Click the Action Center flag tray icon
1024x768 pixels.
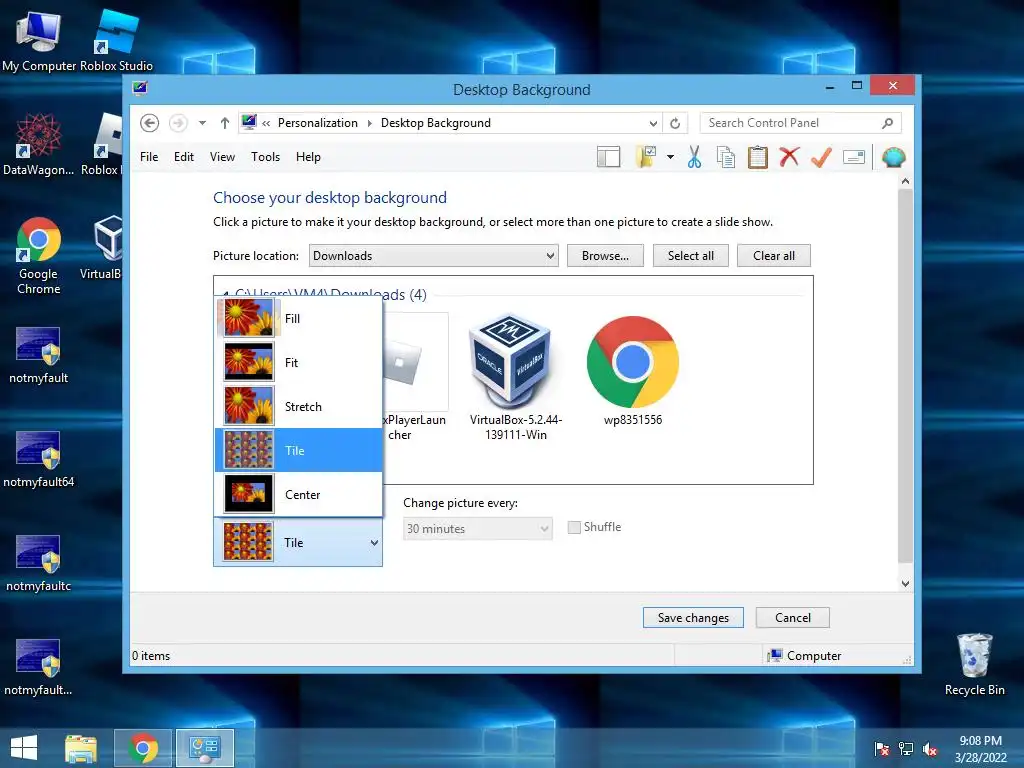[882, 749]
